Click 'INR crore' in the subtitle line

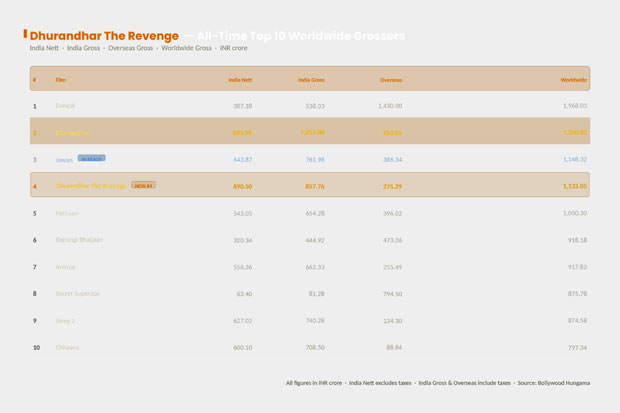pyautogui.click(x=234, y=48)
